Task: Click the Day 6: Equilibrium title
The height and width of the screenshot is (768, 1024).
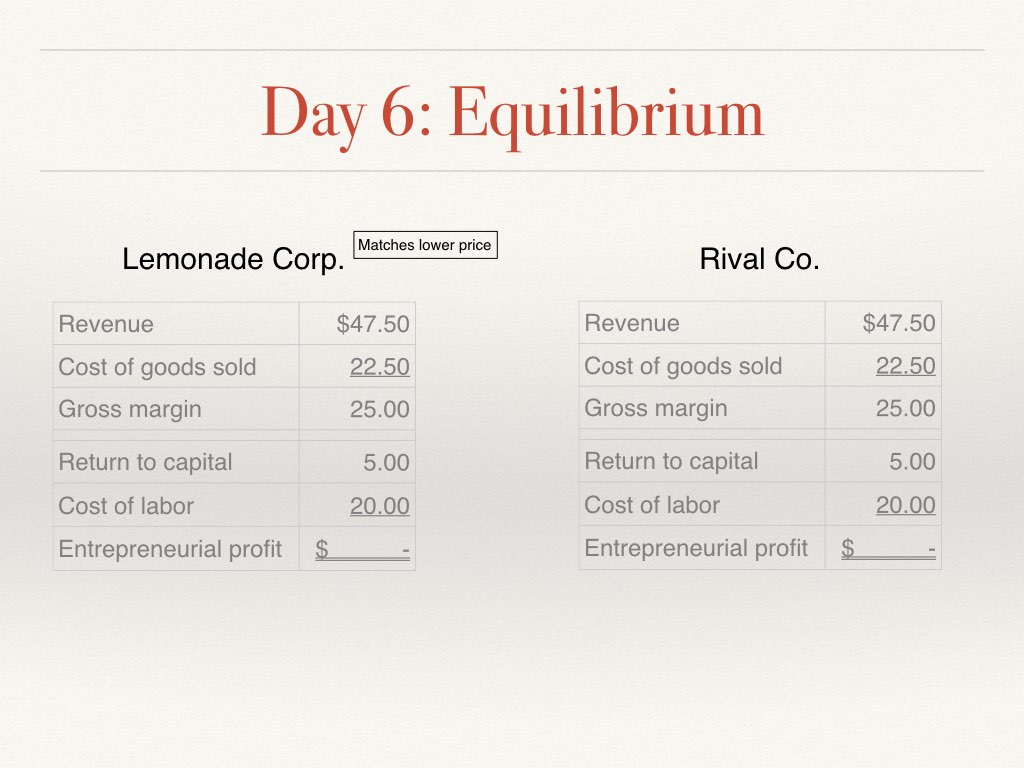Action: point(512,114)
